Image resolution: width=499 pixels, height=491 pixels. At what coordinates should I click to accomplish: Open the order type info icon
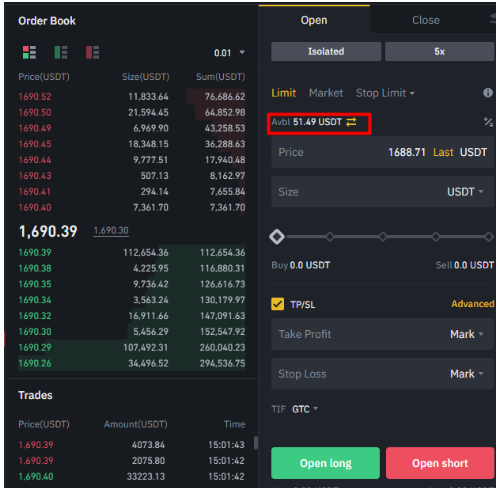pos(488,93)
